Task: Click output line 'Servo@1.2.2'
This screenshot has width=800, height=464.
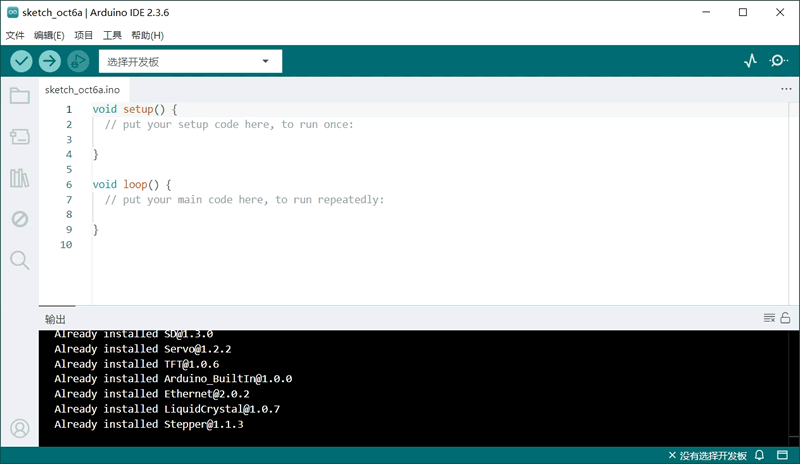Action: (x=143, y=349)
